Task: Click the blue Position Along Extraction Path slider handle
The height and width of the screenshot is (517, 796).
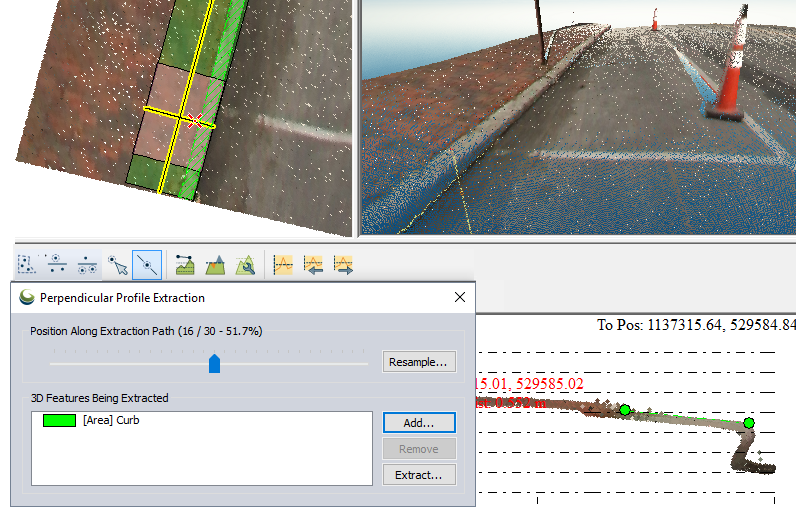Action: point(214,363)
